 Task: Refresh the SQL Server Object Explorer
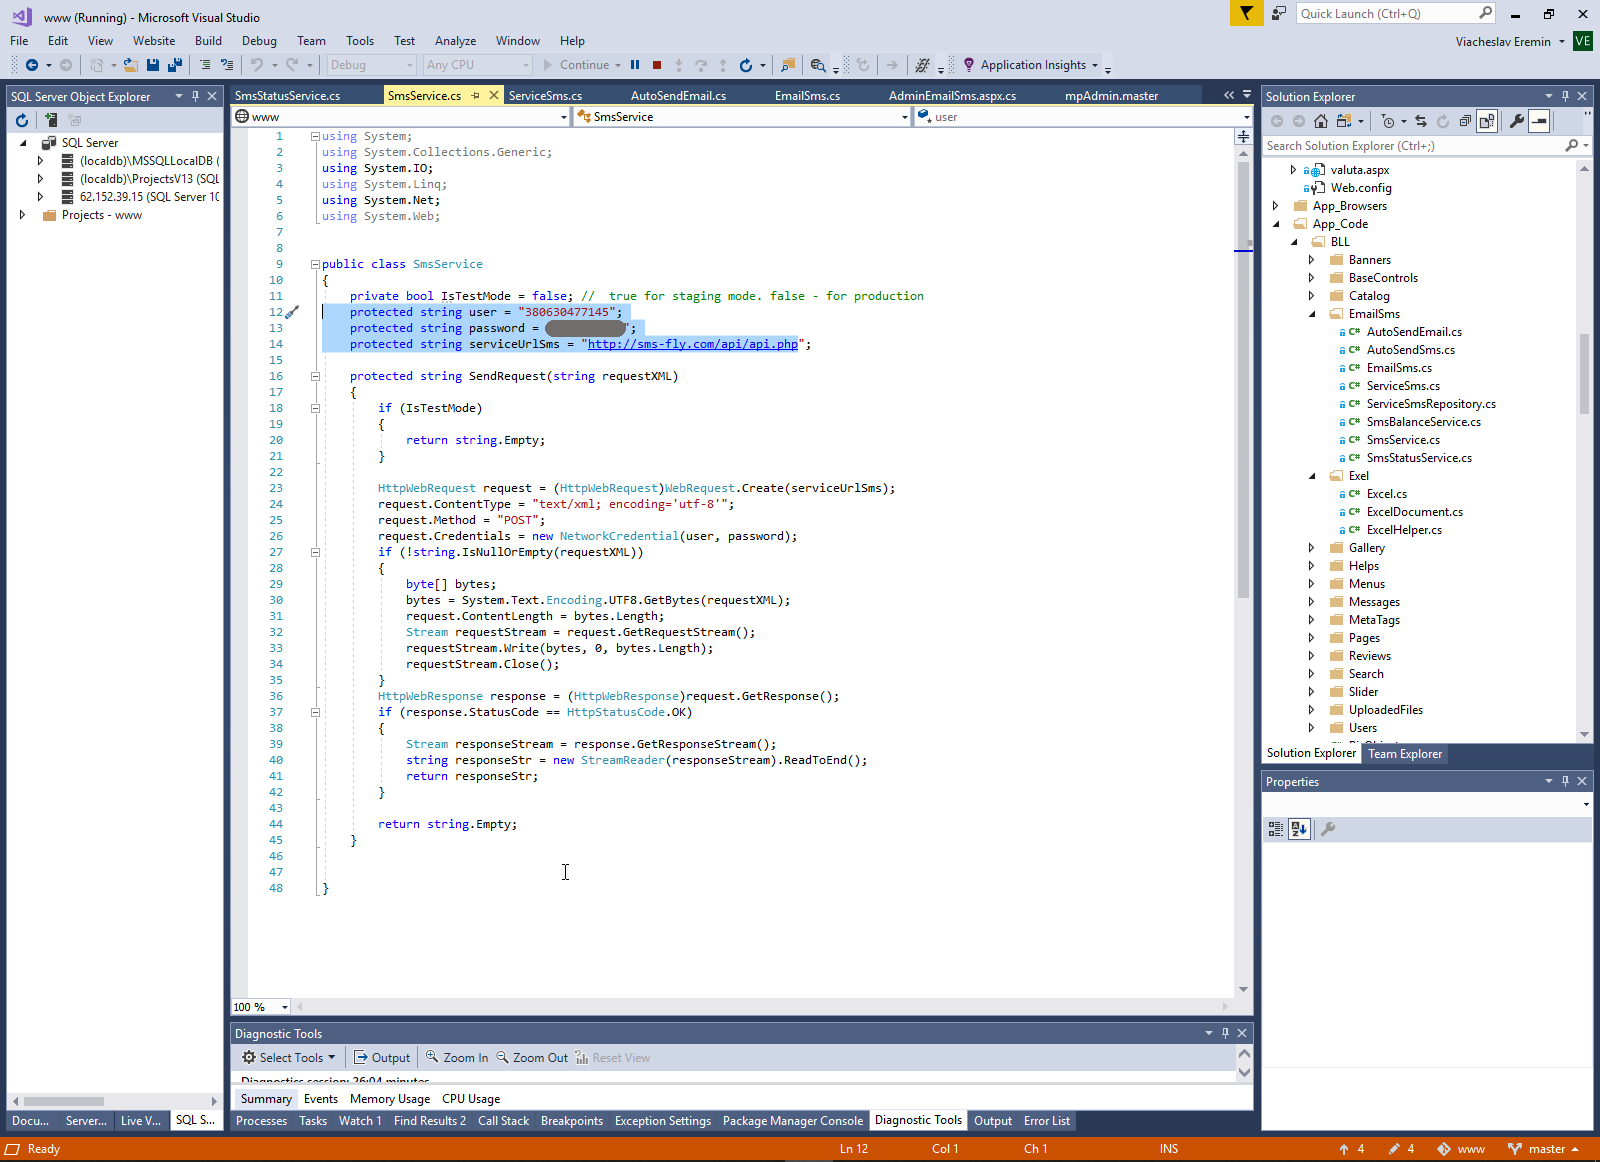tap(22, 120)
